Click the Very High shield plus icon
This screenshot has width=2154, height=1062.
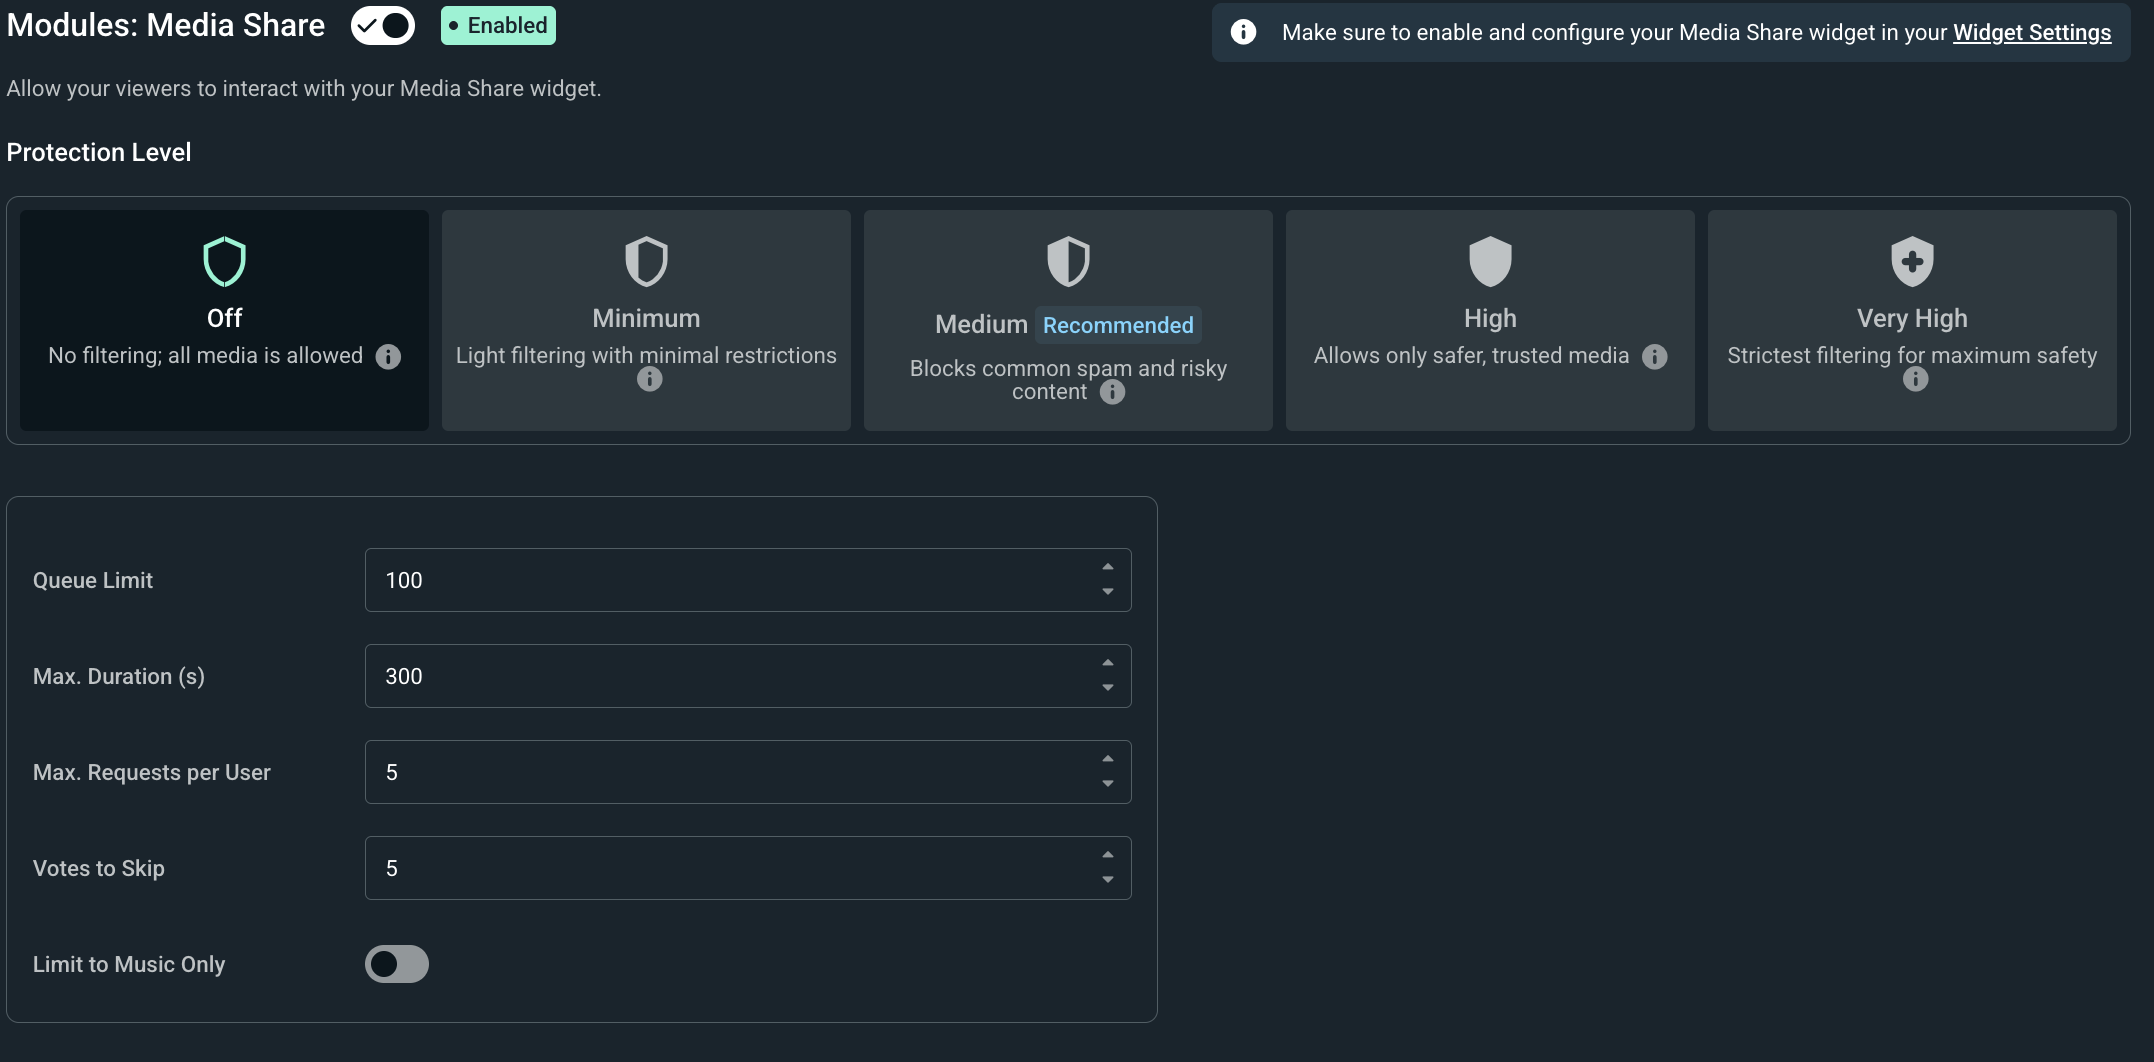click(x=1912, y=262)
